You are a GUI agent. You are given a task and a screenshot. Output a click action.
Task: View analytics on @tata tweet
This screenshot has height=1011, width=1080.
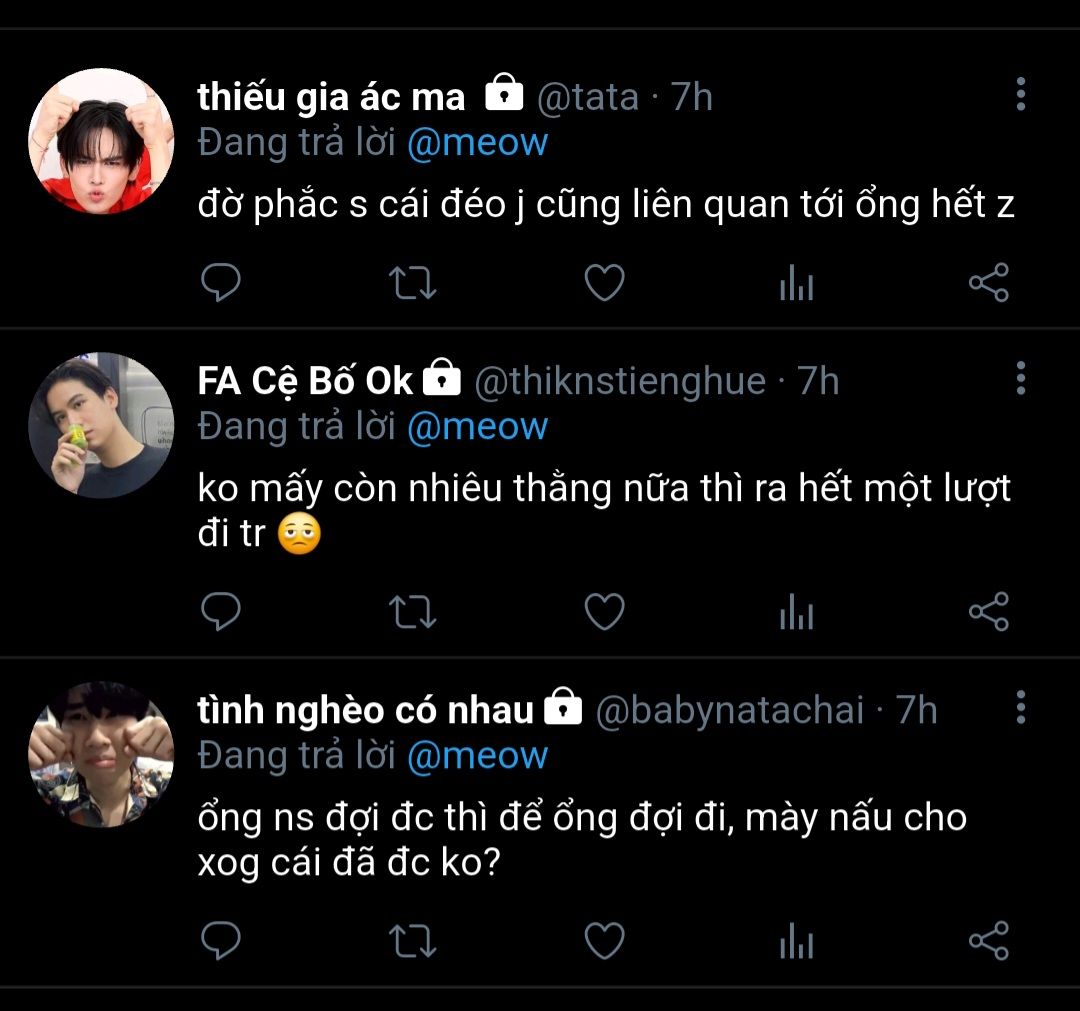tap(796, 286)
